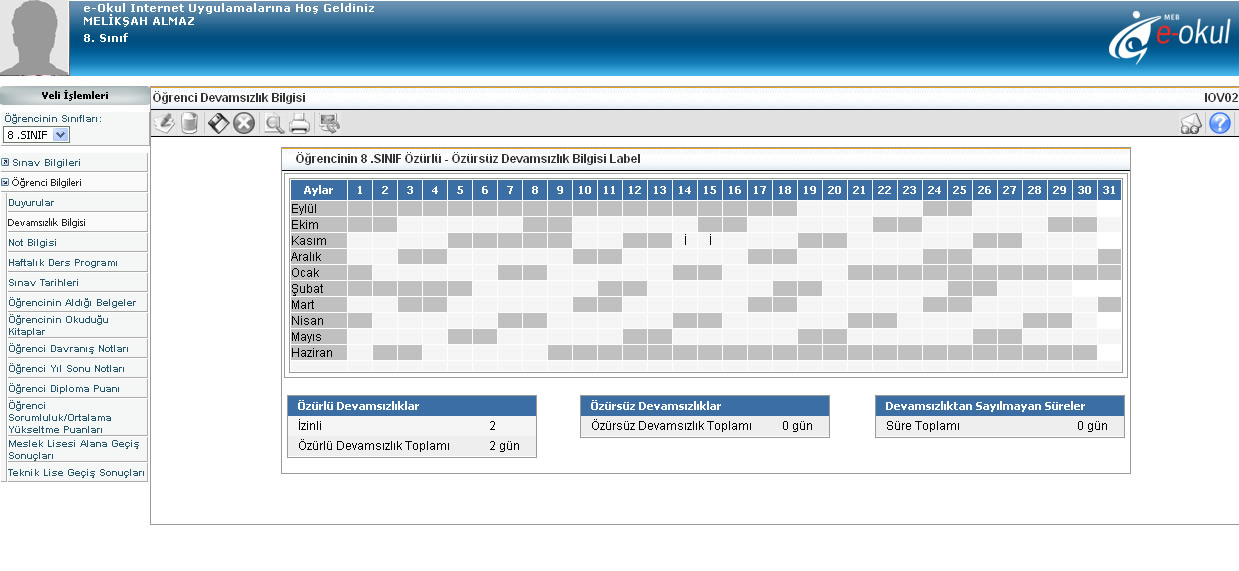Click the student profile photo
The width and height of the screenshot is (1239, 571).
point(35,37)
